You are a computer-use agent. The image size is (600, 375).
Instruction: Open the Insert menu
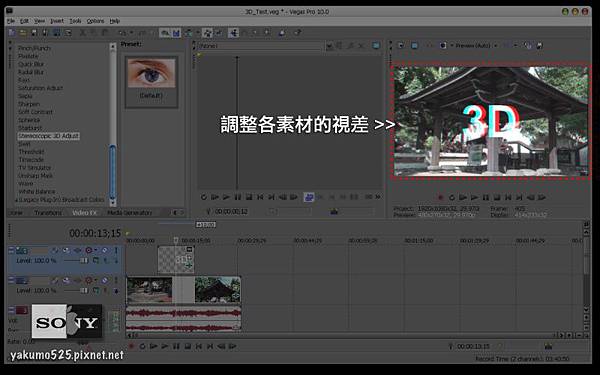[x=57, y=21]
